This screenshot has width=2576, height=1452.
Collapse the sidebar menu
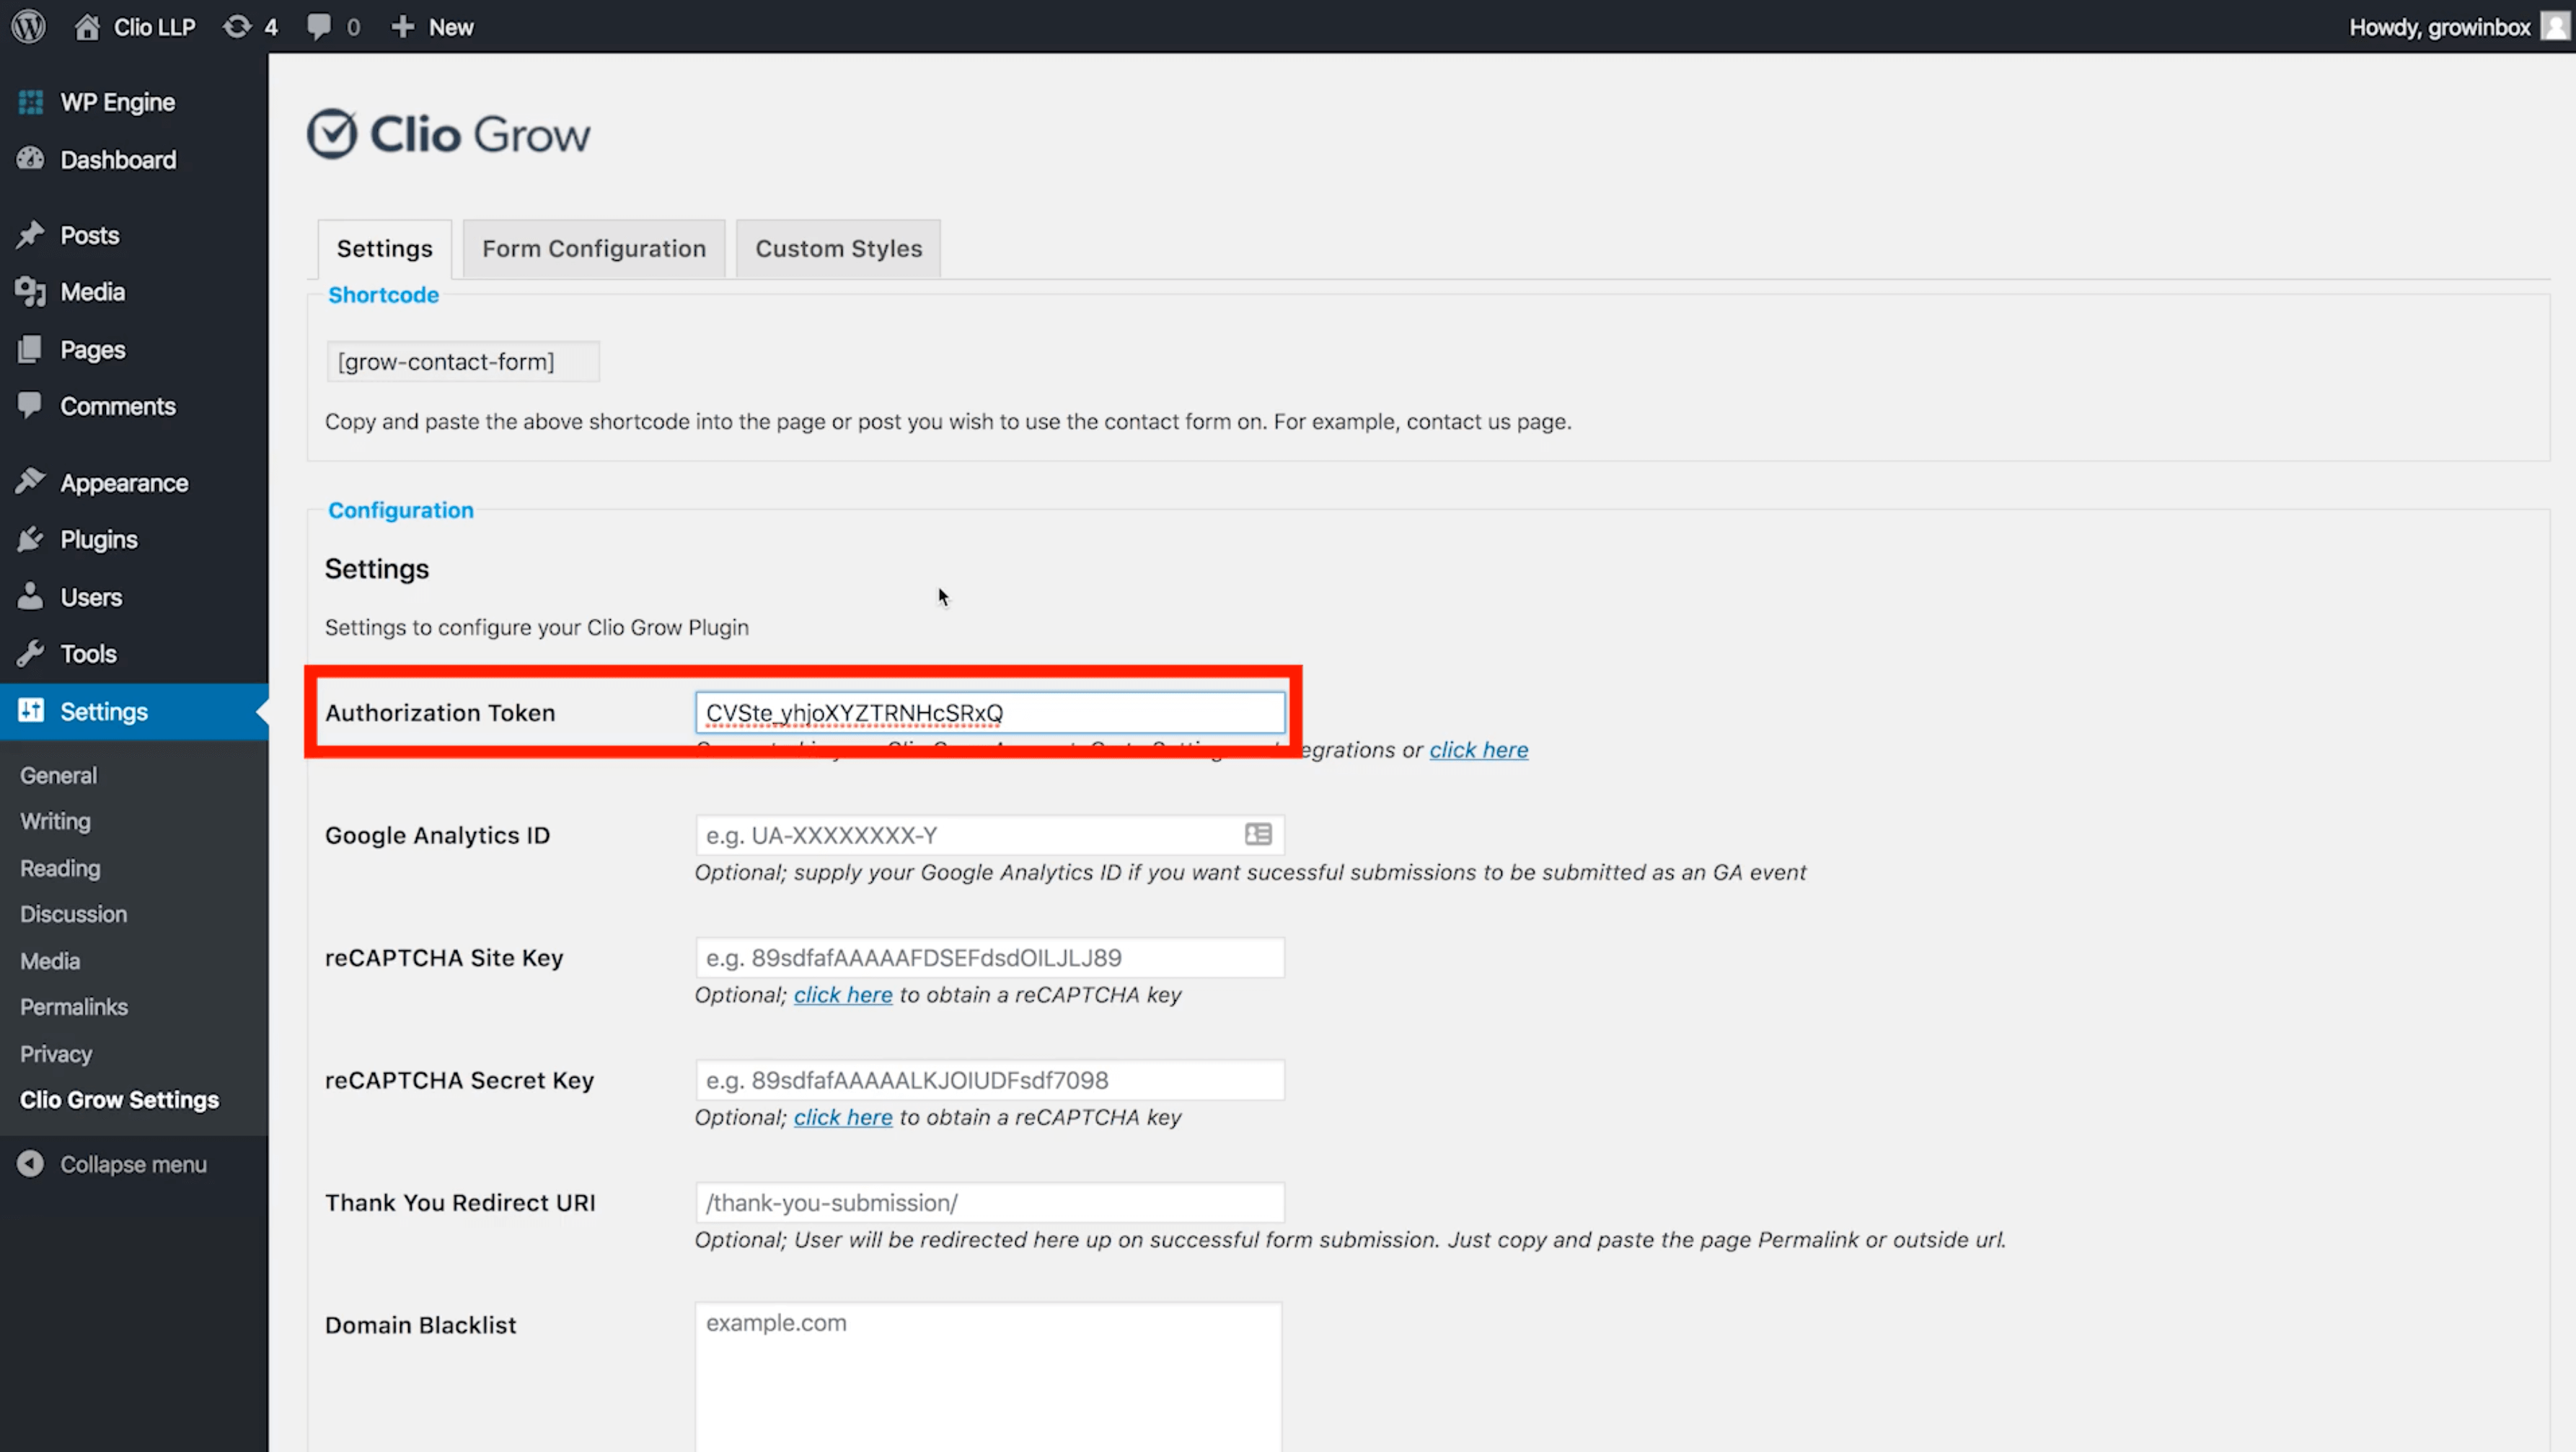tap(112, 1164)
